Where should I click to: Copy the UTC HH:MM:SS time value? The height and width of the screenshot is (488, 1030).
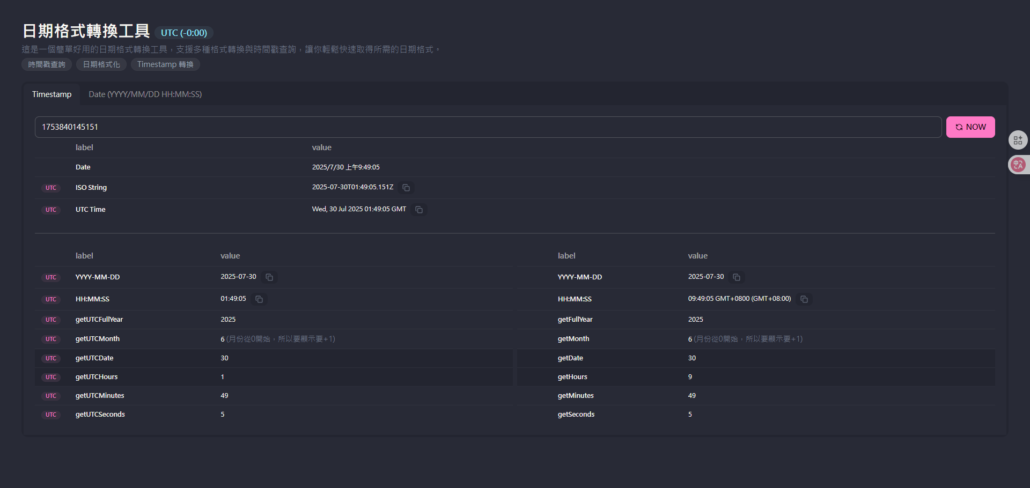point(259,299)
